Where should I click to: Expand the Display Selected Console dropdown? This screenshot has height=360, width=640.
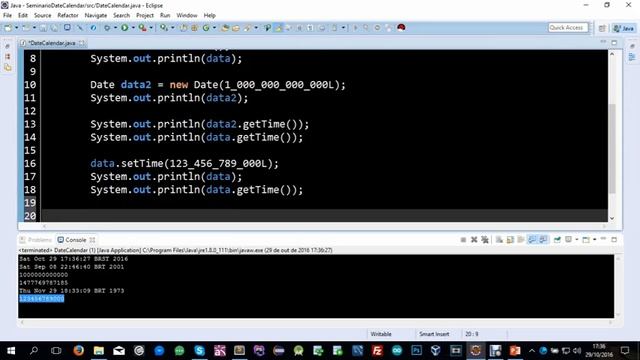577,240
